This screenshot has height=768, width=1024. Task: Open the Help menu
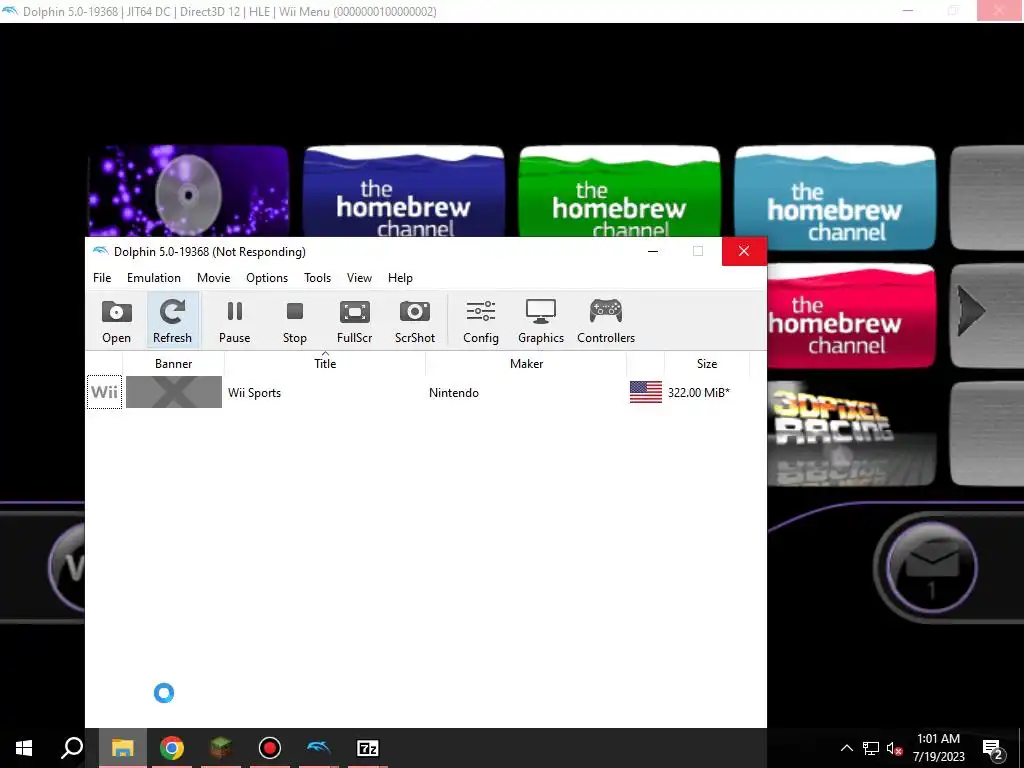click(x=400, y=278)
